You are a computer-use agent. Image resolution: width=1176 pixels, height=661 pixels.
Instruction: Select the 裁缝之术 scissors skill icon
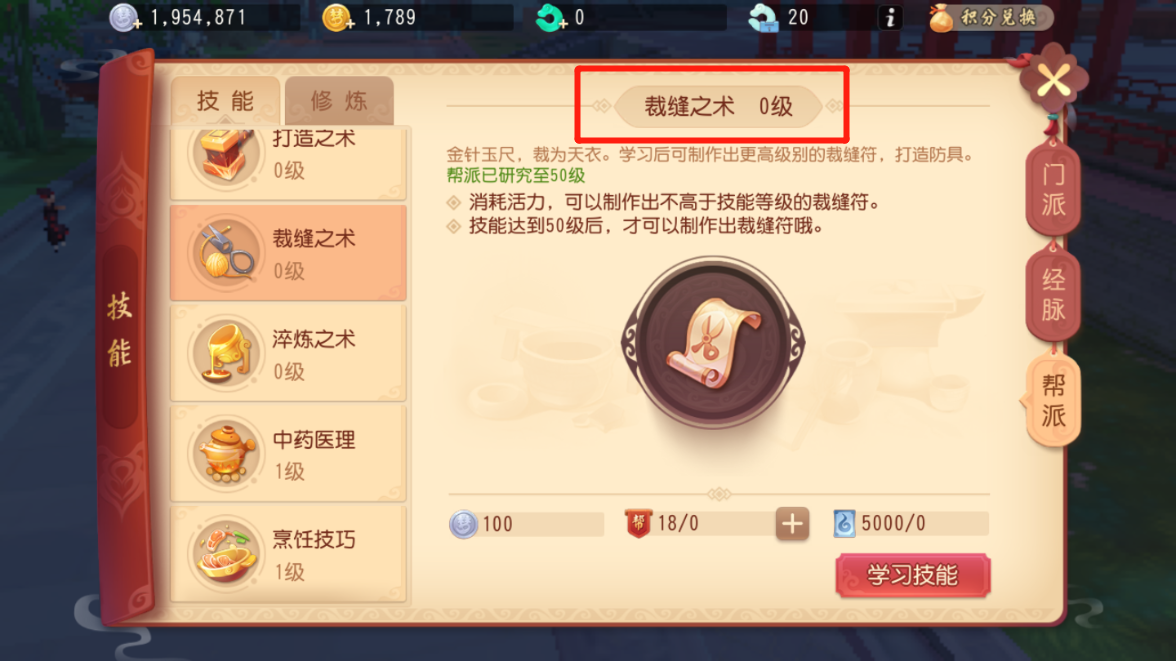coord(225,253)
